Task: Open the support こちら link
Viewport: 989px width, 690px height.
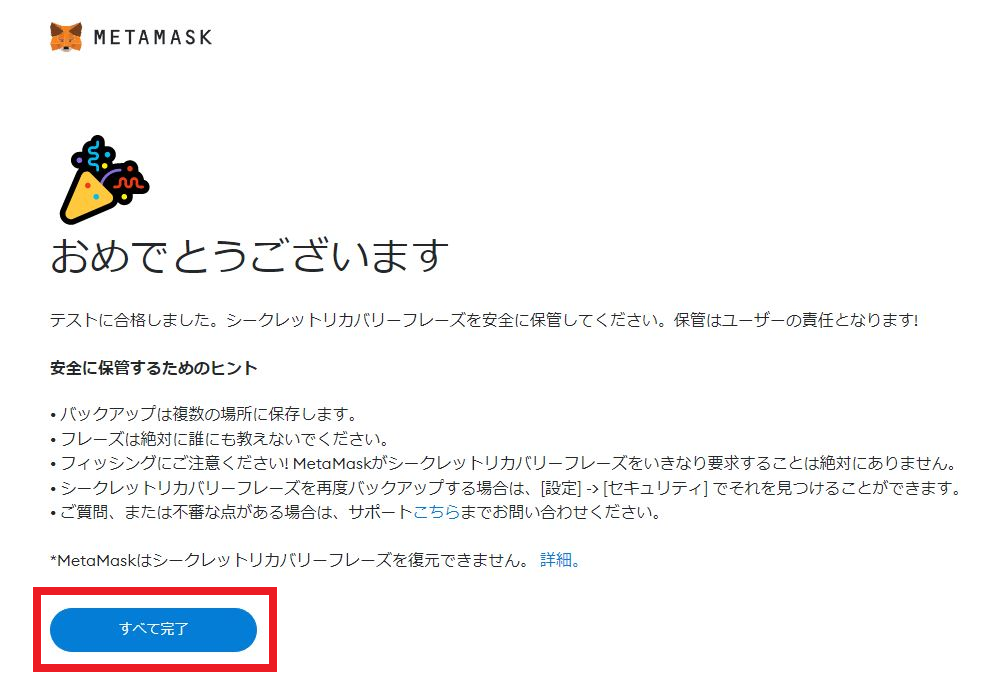Action: pos(436,512)
